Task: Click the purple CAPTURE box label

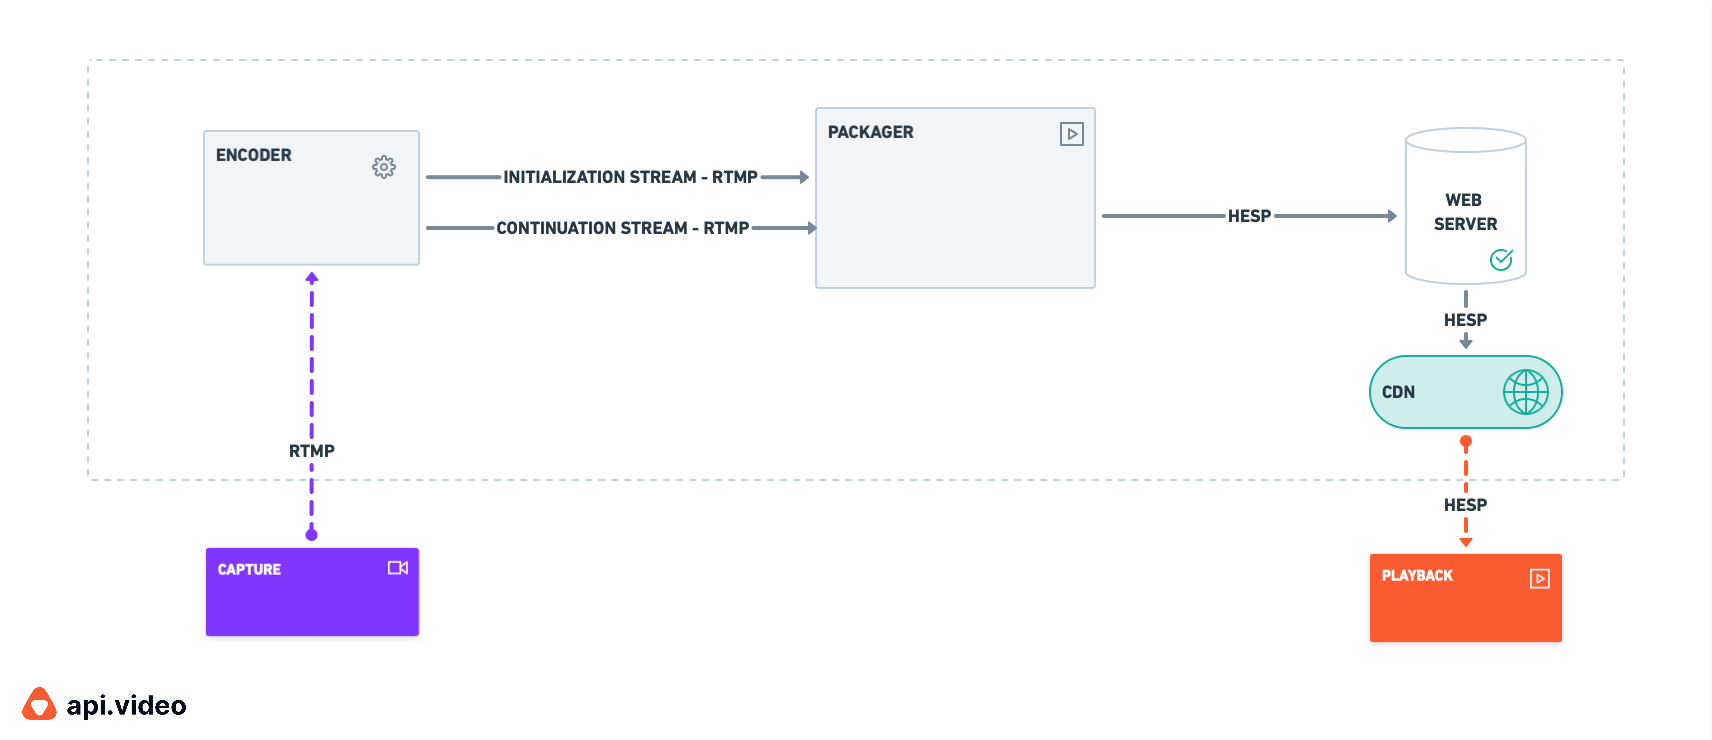Action: point(249,569)
